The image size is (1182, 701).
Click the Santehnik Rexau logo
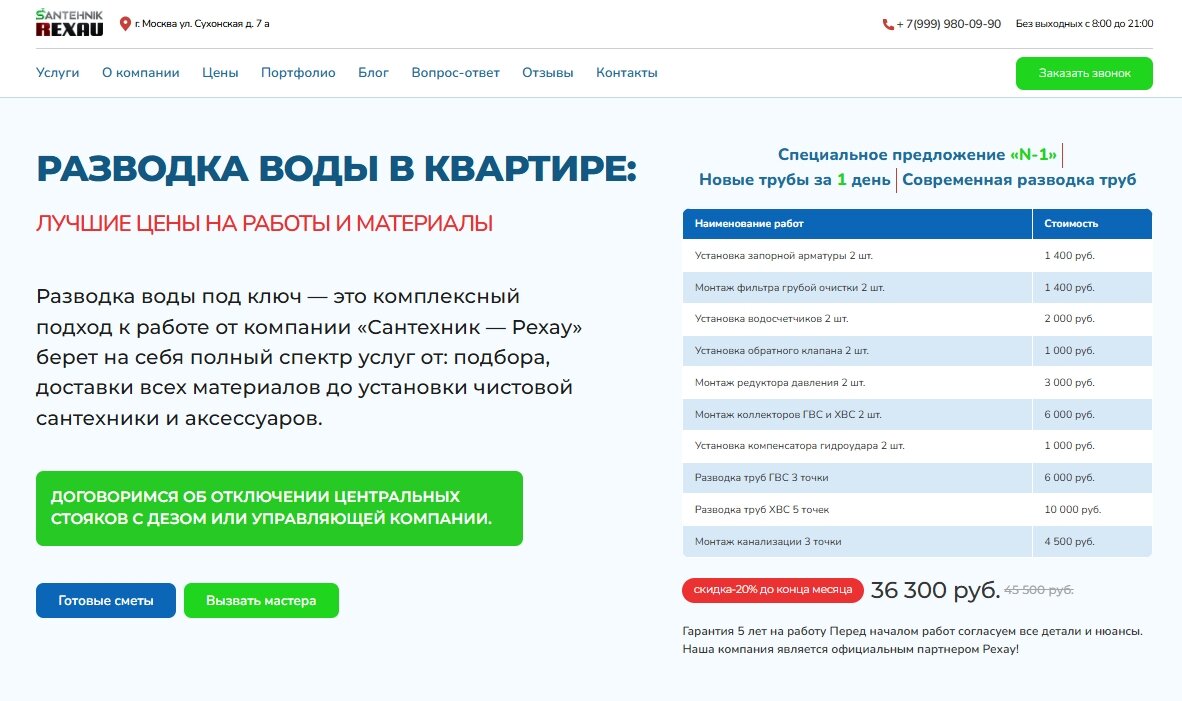[69, 23]
